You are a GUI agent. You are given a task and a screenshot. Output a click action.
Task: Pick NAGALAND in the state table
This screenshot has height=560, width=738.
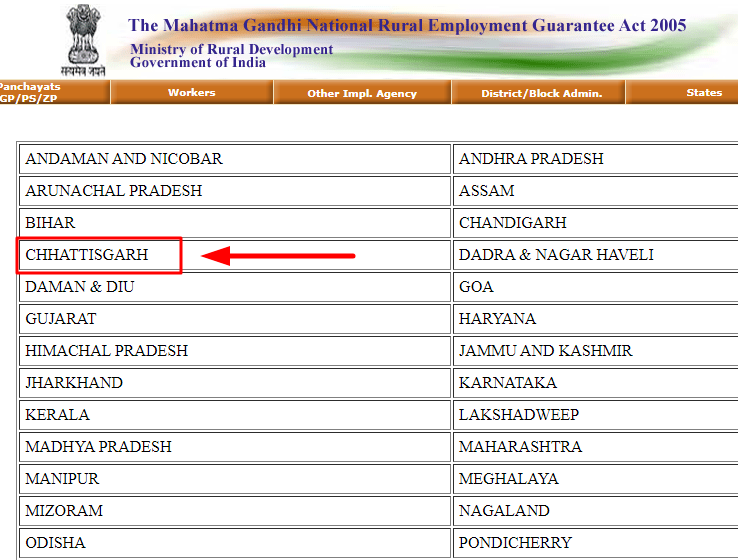pos(504,511)
